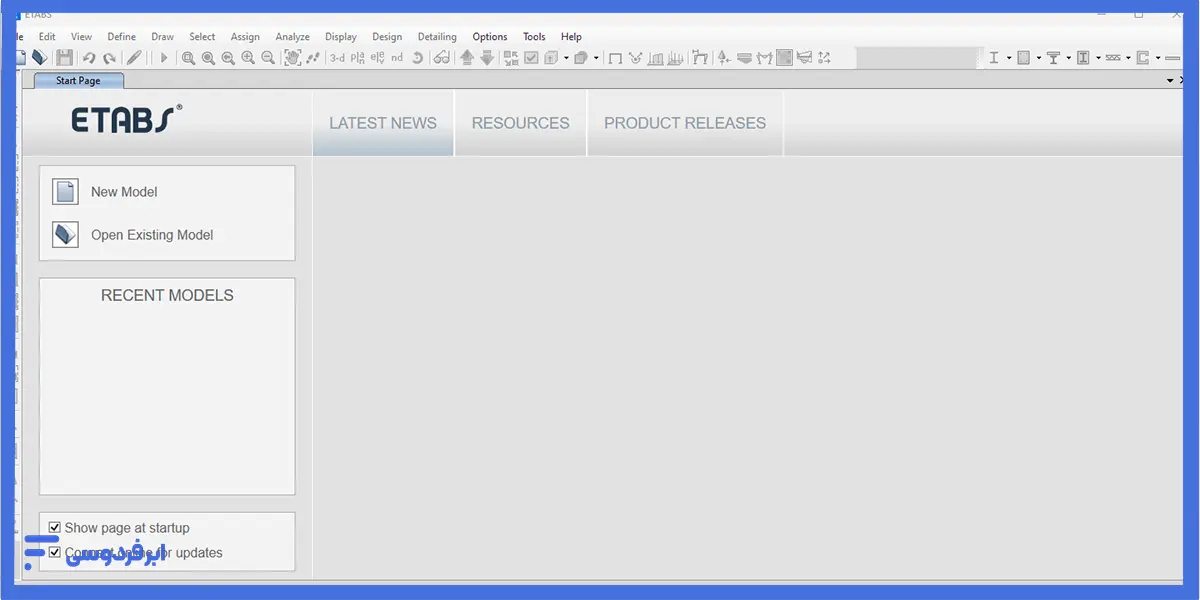This screenshot has width=1200, height=600.
Task: Expand the dropdown beside the dashed joist icon
Action: 1128,58
